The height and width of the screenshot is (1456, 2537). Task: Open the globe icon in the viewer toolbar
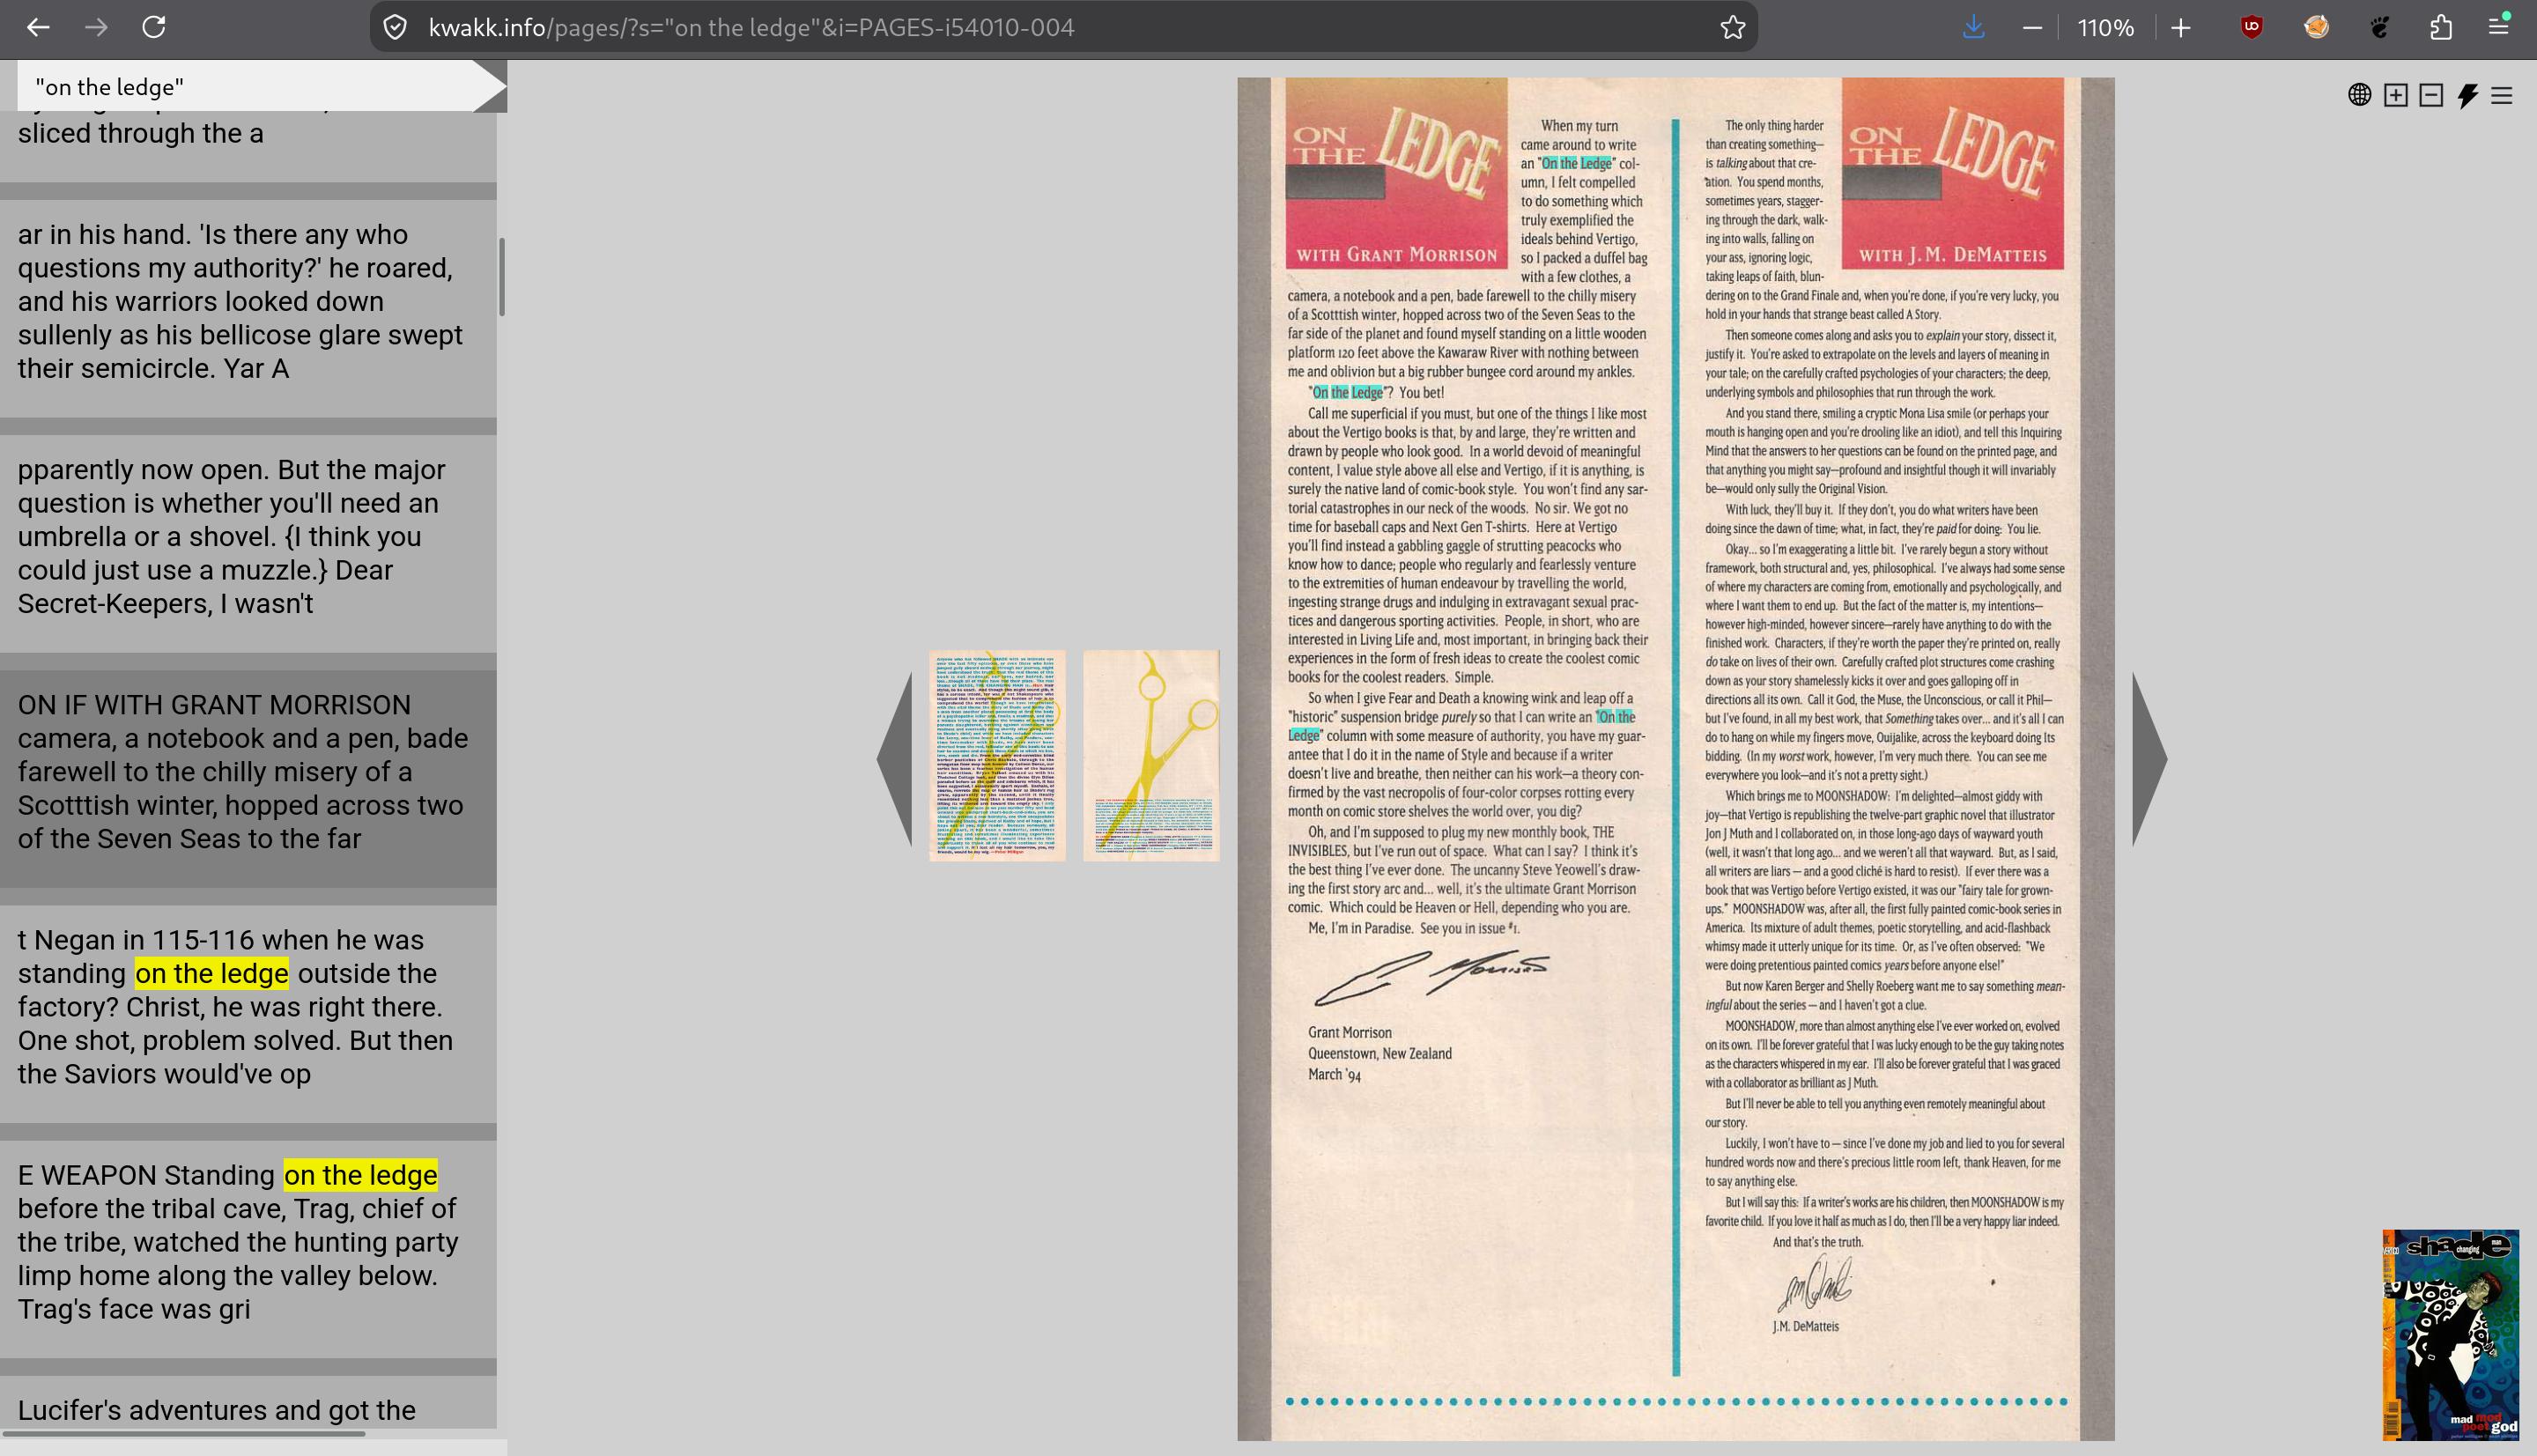[x=2360, y=95]
